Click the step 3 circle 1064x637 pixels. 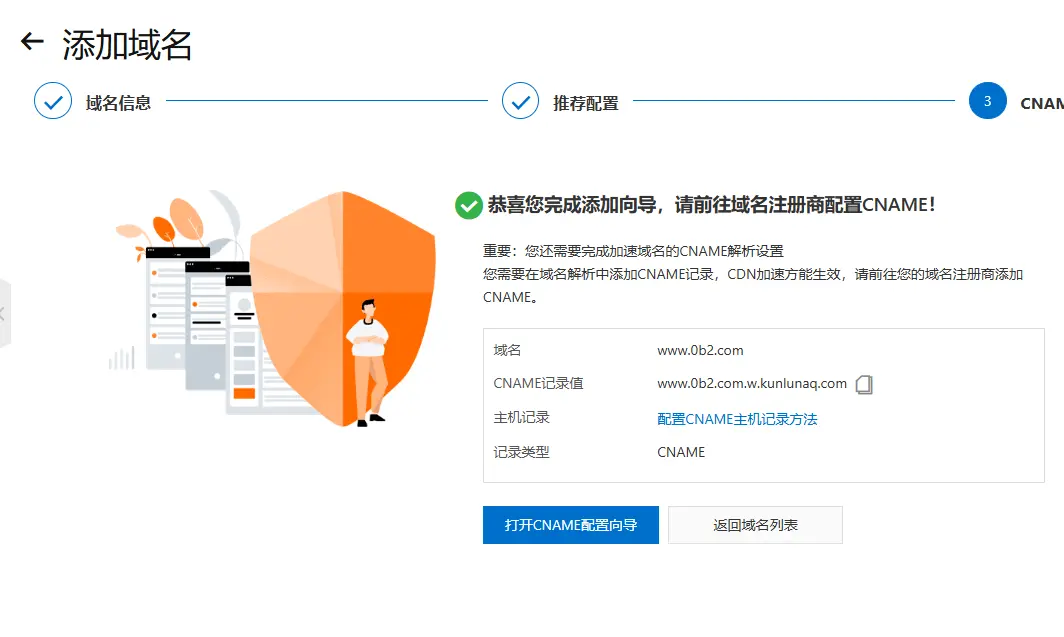[x=987, y=101]
